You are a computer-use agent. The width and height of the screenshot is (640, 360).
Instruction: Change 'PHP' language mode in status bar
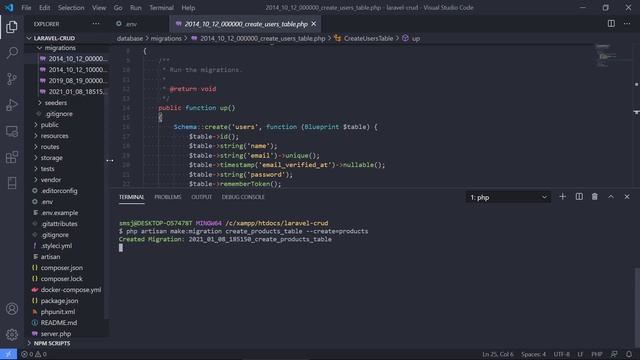(597, 354)
